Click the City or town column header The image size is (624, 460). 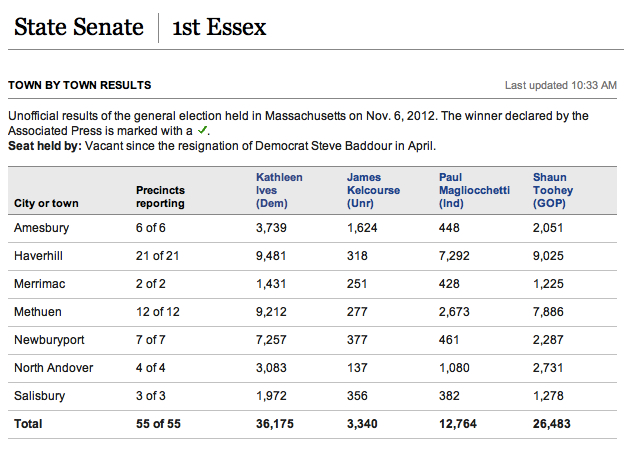[46, 203]
